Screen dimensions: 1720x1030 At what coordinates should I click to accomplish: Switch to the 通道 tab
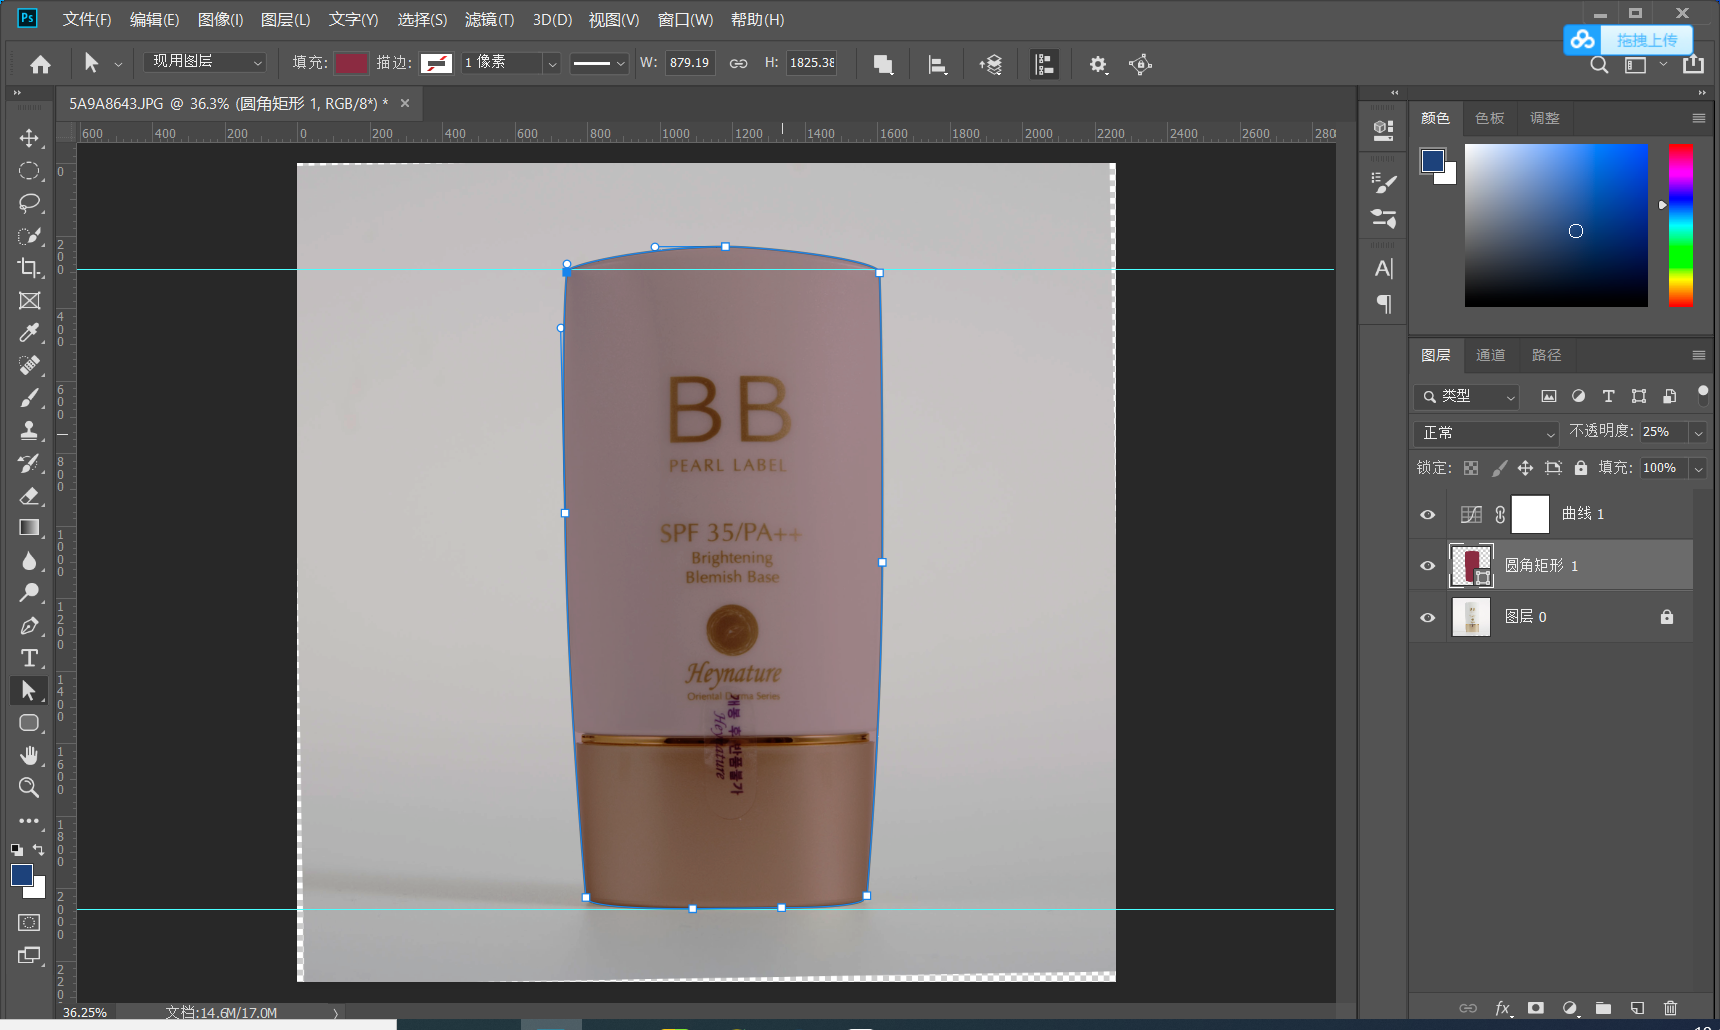[x=1490, y=355]
